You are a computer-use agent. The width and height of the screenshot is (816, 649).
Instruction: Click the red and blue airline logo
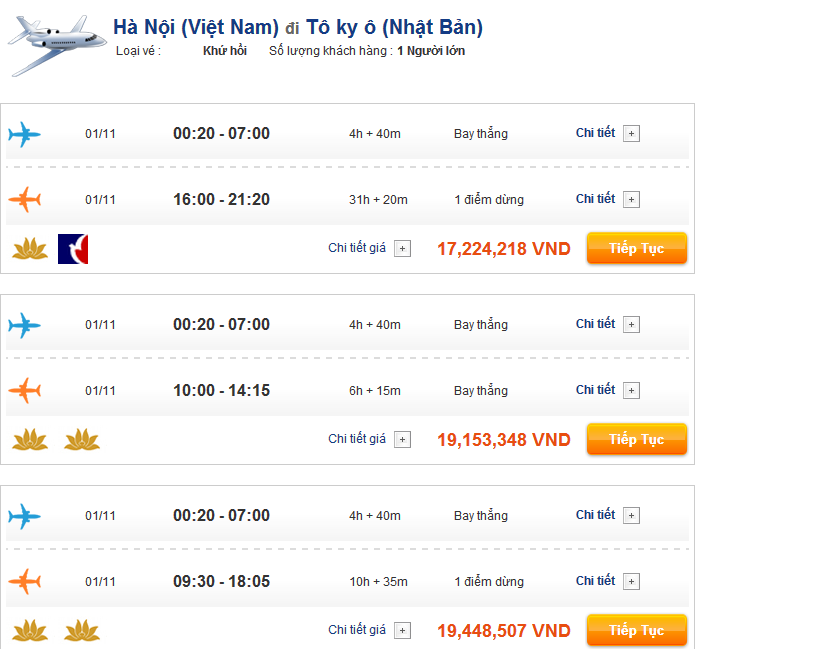click(x=73, y=248)
